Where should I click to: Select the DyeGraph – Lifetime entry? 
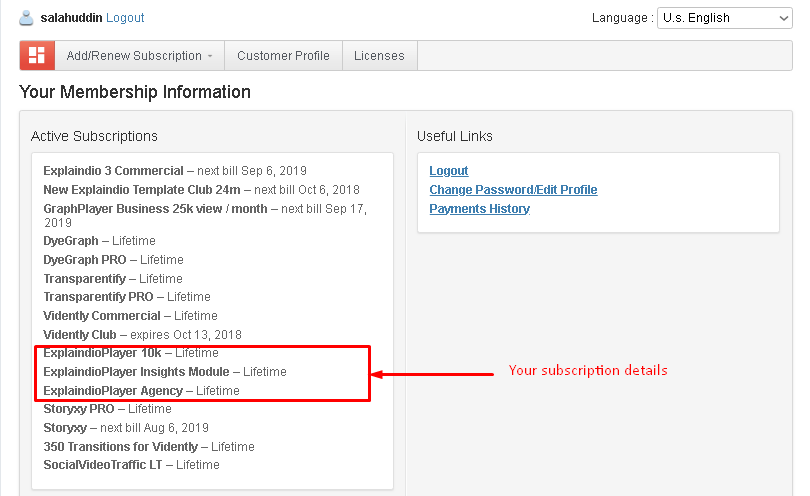click(x=99, y=241)
